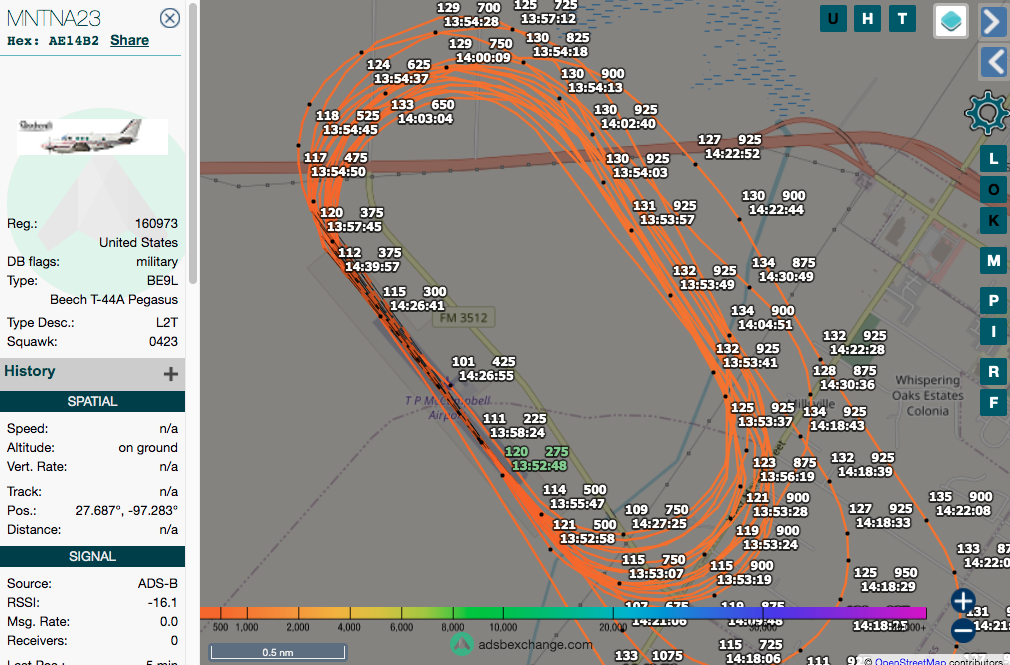
Task: Toggle the I button
Action: pyautogui.click(x=994, y=332)
